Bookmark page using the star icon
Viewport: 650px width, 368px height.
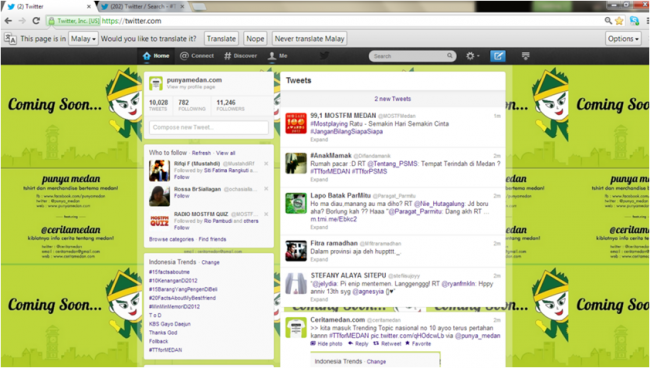[619, 21]
